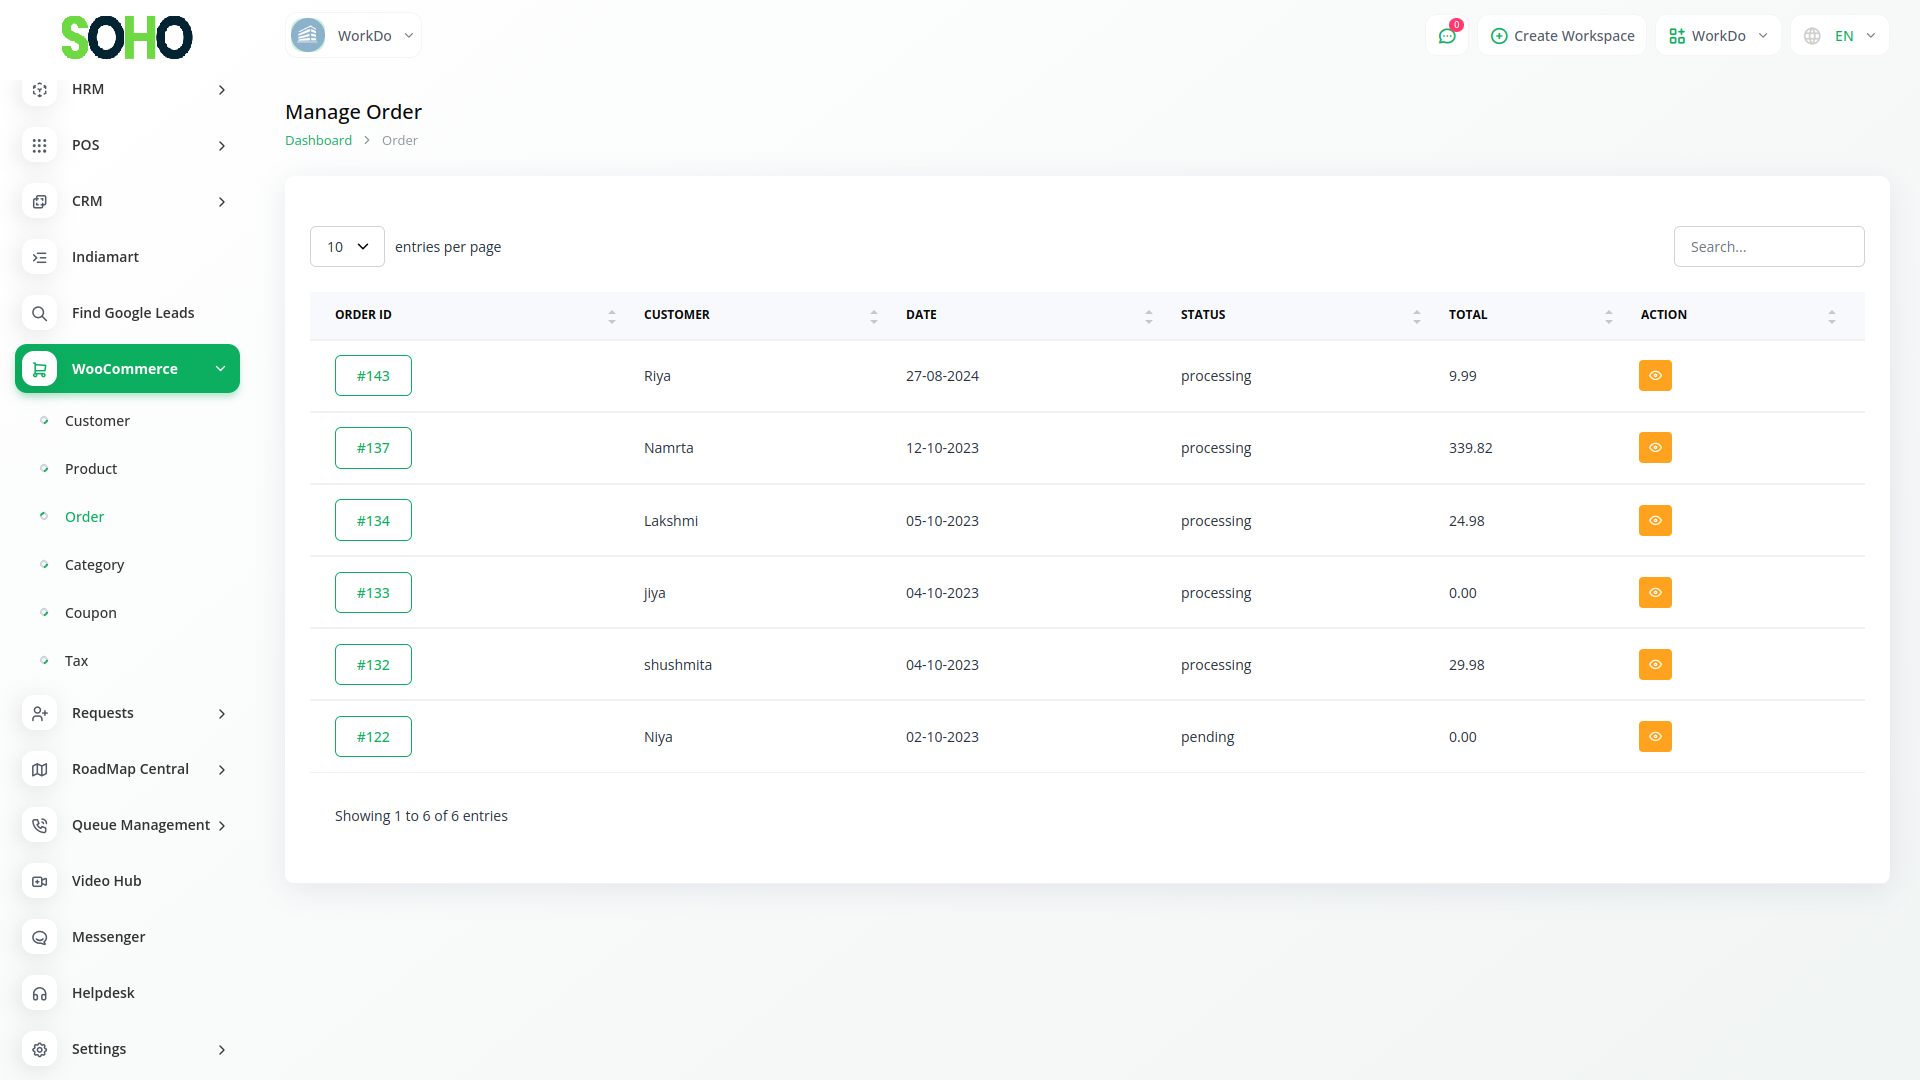Click the Indiamart sidebar icon
The image size is (1920, 1080).
pos(39,257)
